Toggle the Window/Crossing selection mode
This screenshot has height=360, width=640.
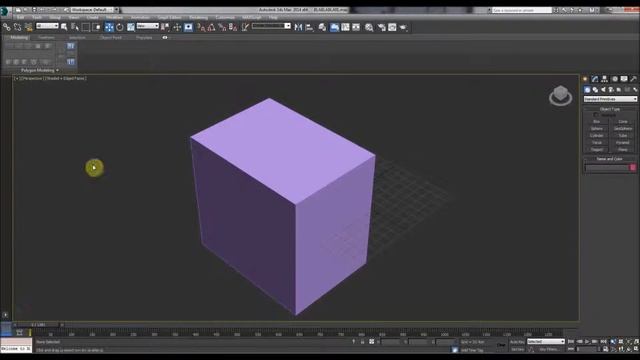[97, 27]
